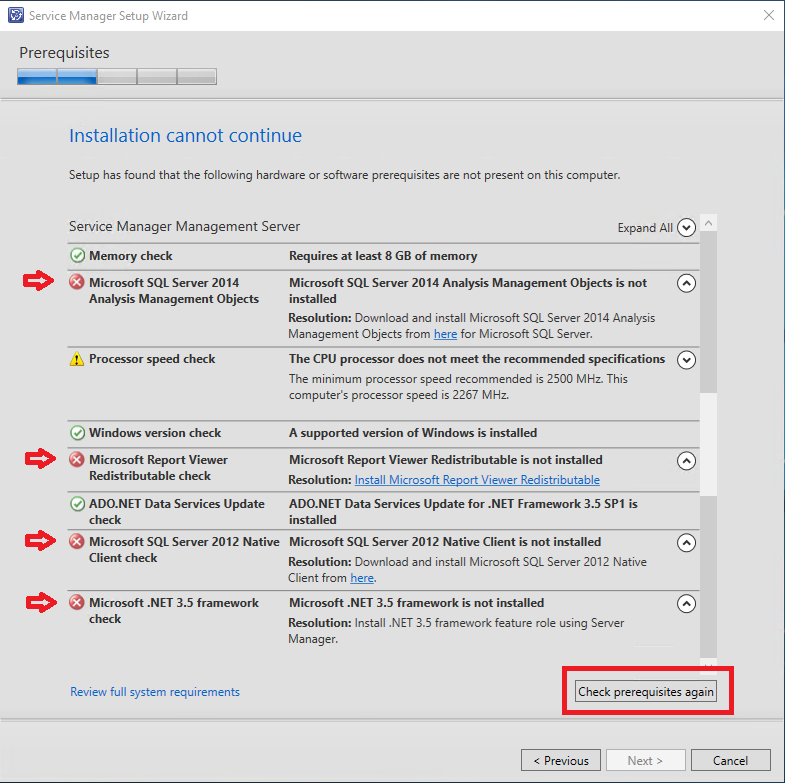The image size is (785, 783).
Task: Click the red error icon for SQL Server 2012 Native Client check
Action: point(77,542)
